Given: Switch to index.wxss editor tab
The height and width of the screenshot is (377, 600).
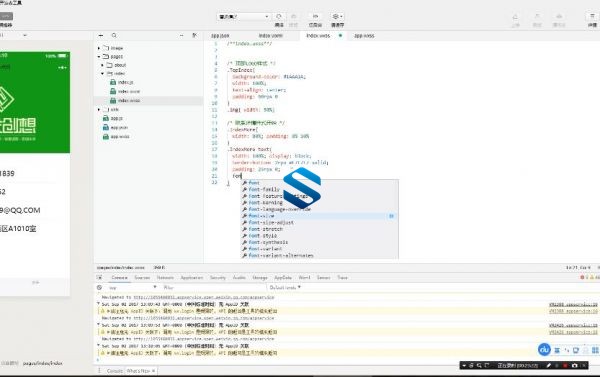Looking at the screenshot, I should (318, 36).
